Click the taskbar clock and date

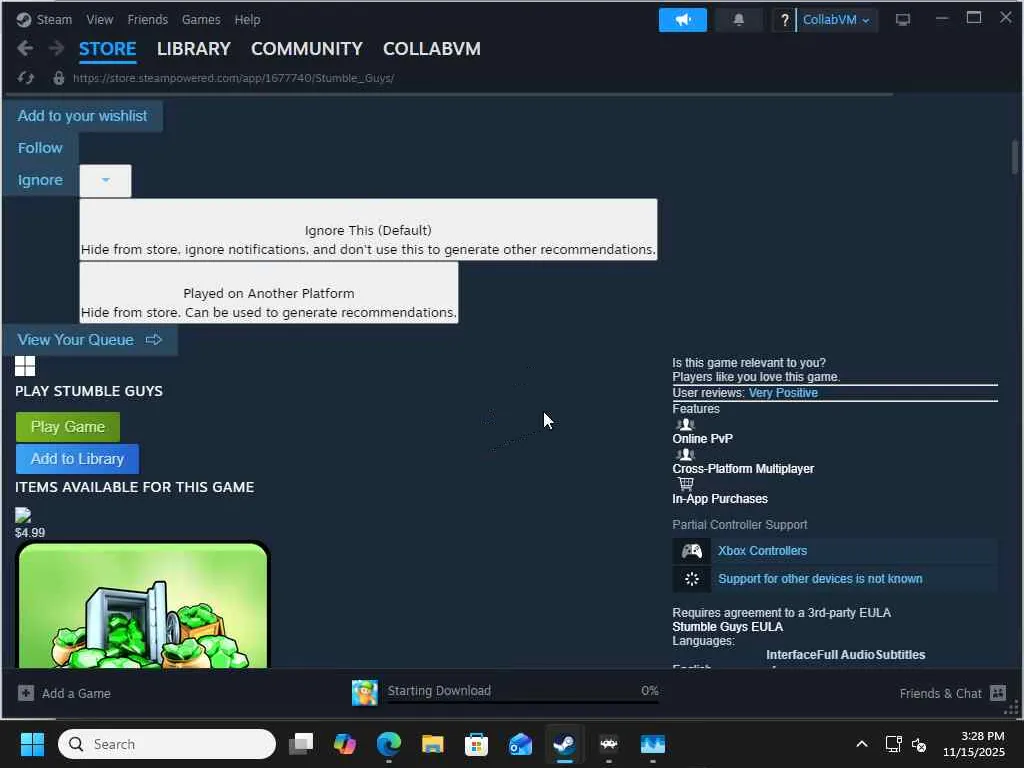pos(973,744)
